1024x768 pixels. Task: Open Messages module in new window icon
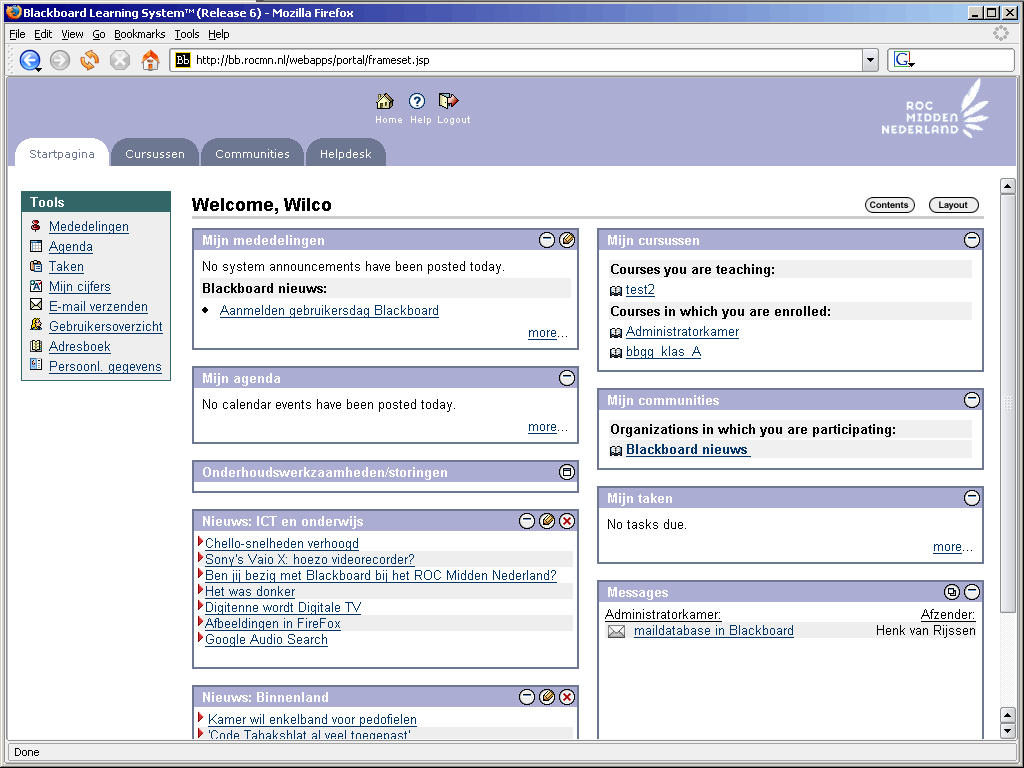click(952, 592)
